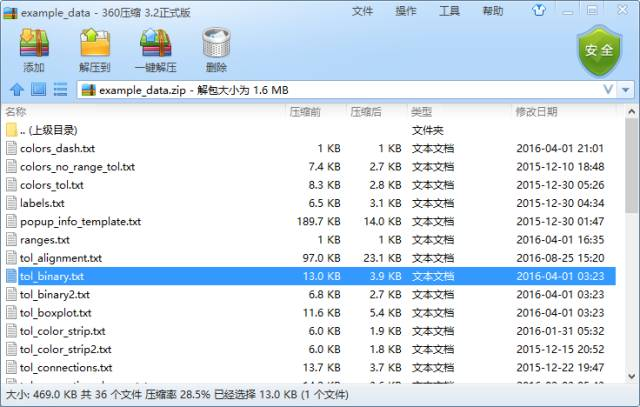The width and height of the screenshot is (640, 407).
Task: Click file icon of tol_boxplot.txt
Action: pos(12,313)
